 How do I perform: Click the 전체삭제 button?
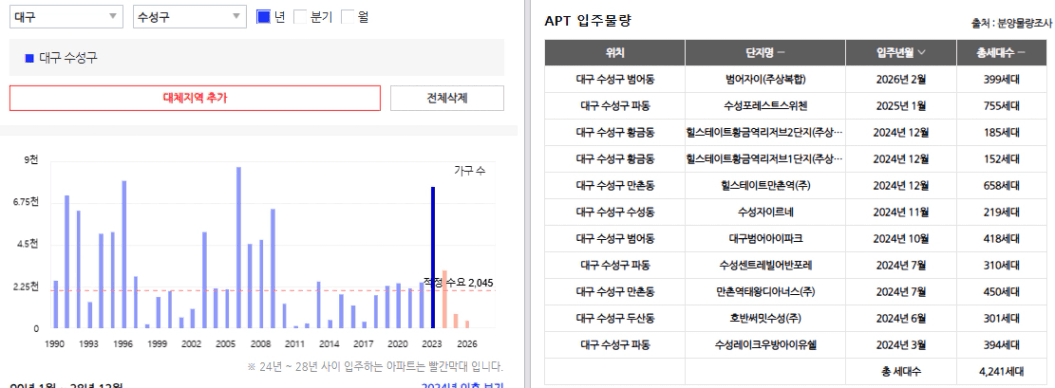pos(447,98)
